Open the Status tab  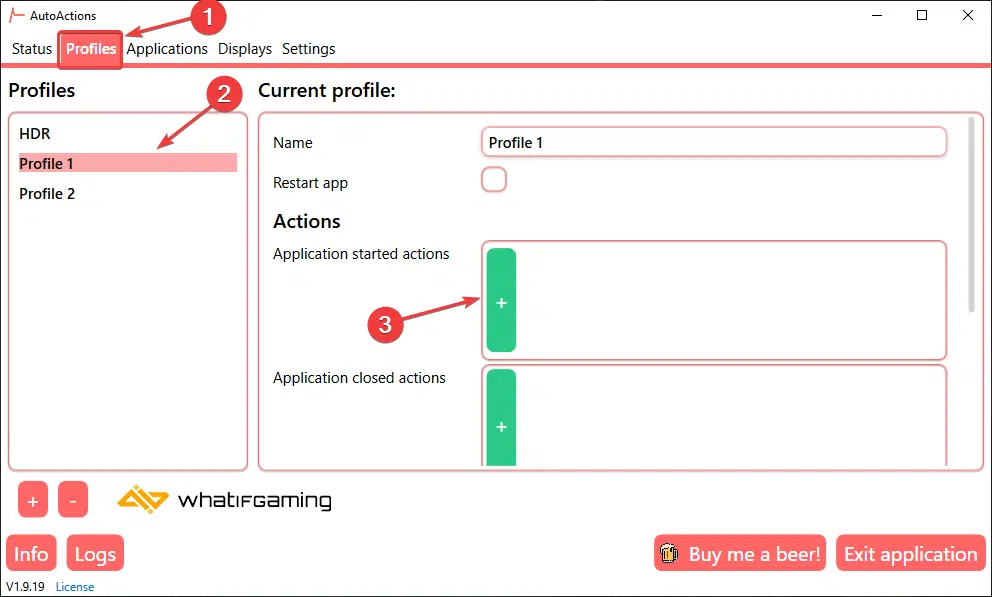click(x=32, y=49)
